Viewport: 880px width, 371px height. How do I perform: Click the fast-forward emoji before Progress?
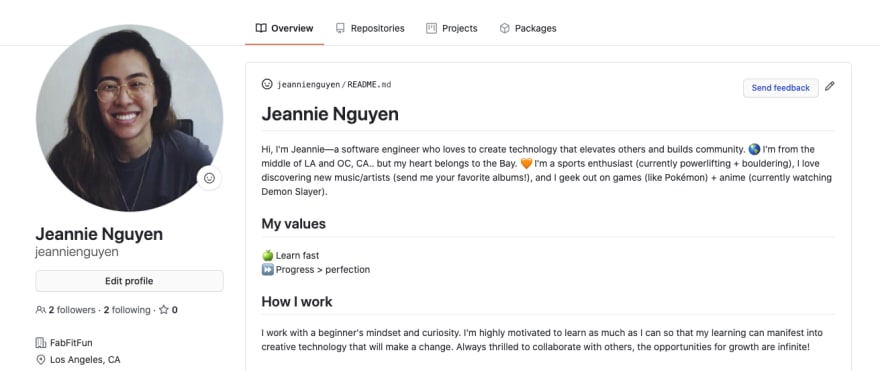point(268,269)
